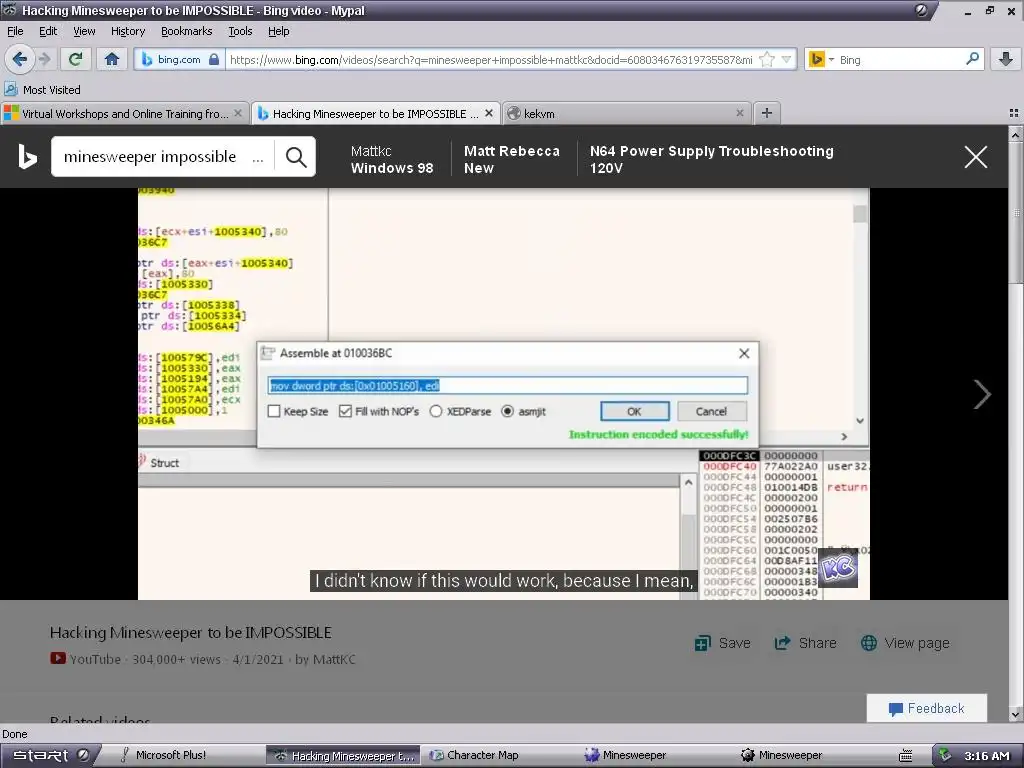Open the File menu
Image resolution: width=1024 pixels, height=768 pixels.
coord(15,31)
